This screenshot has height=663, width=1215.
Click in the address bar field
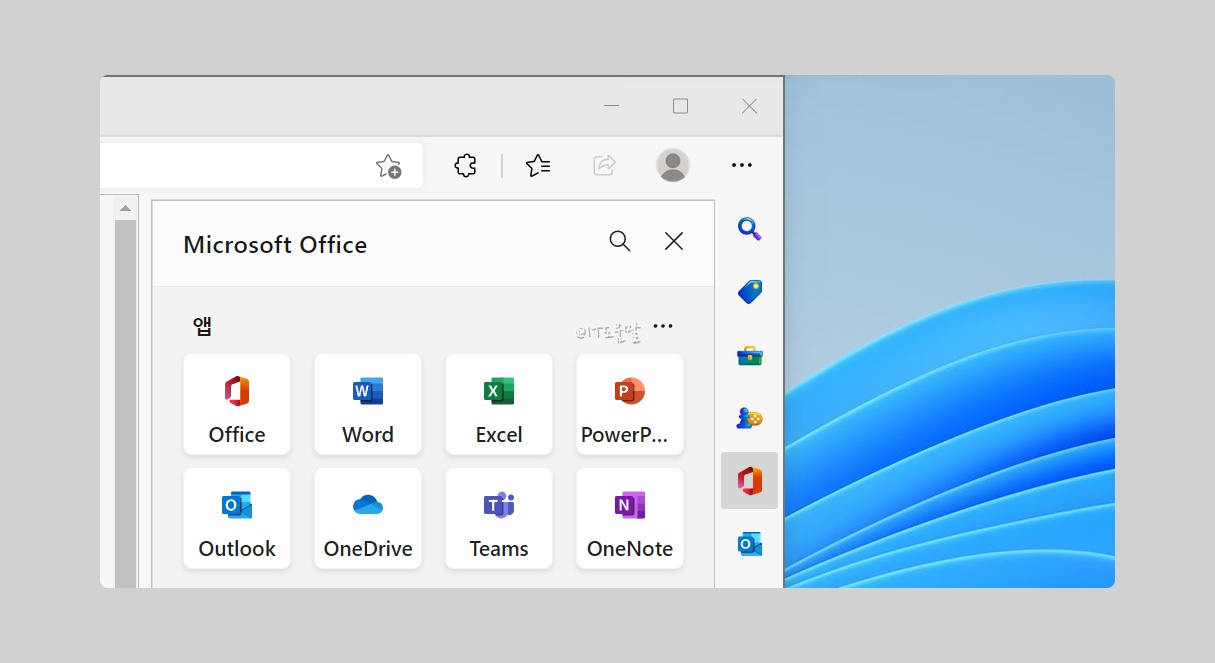coord(262,166)
